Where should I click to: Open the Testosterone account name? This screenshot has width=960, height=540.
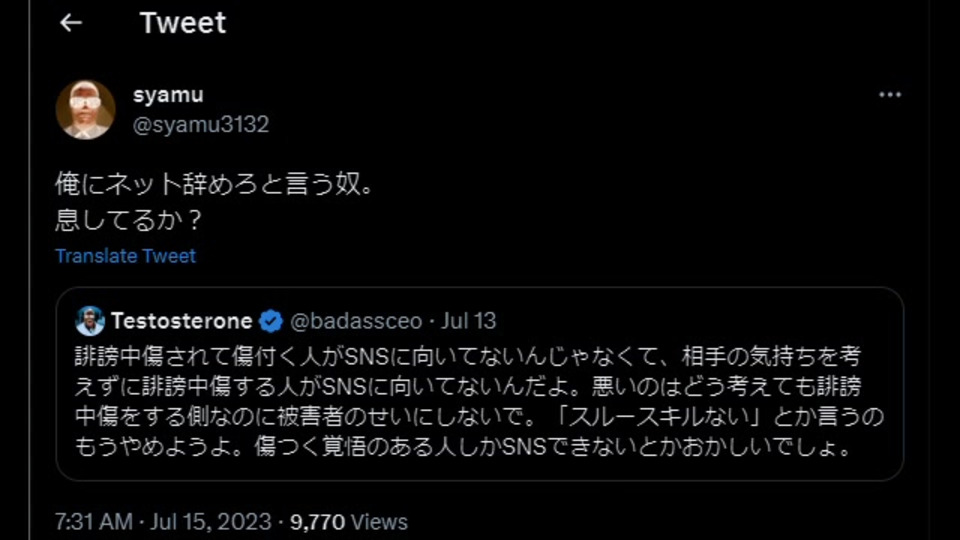pos(182,321)
